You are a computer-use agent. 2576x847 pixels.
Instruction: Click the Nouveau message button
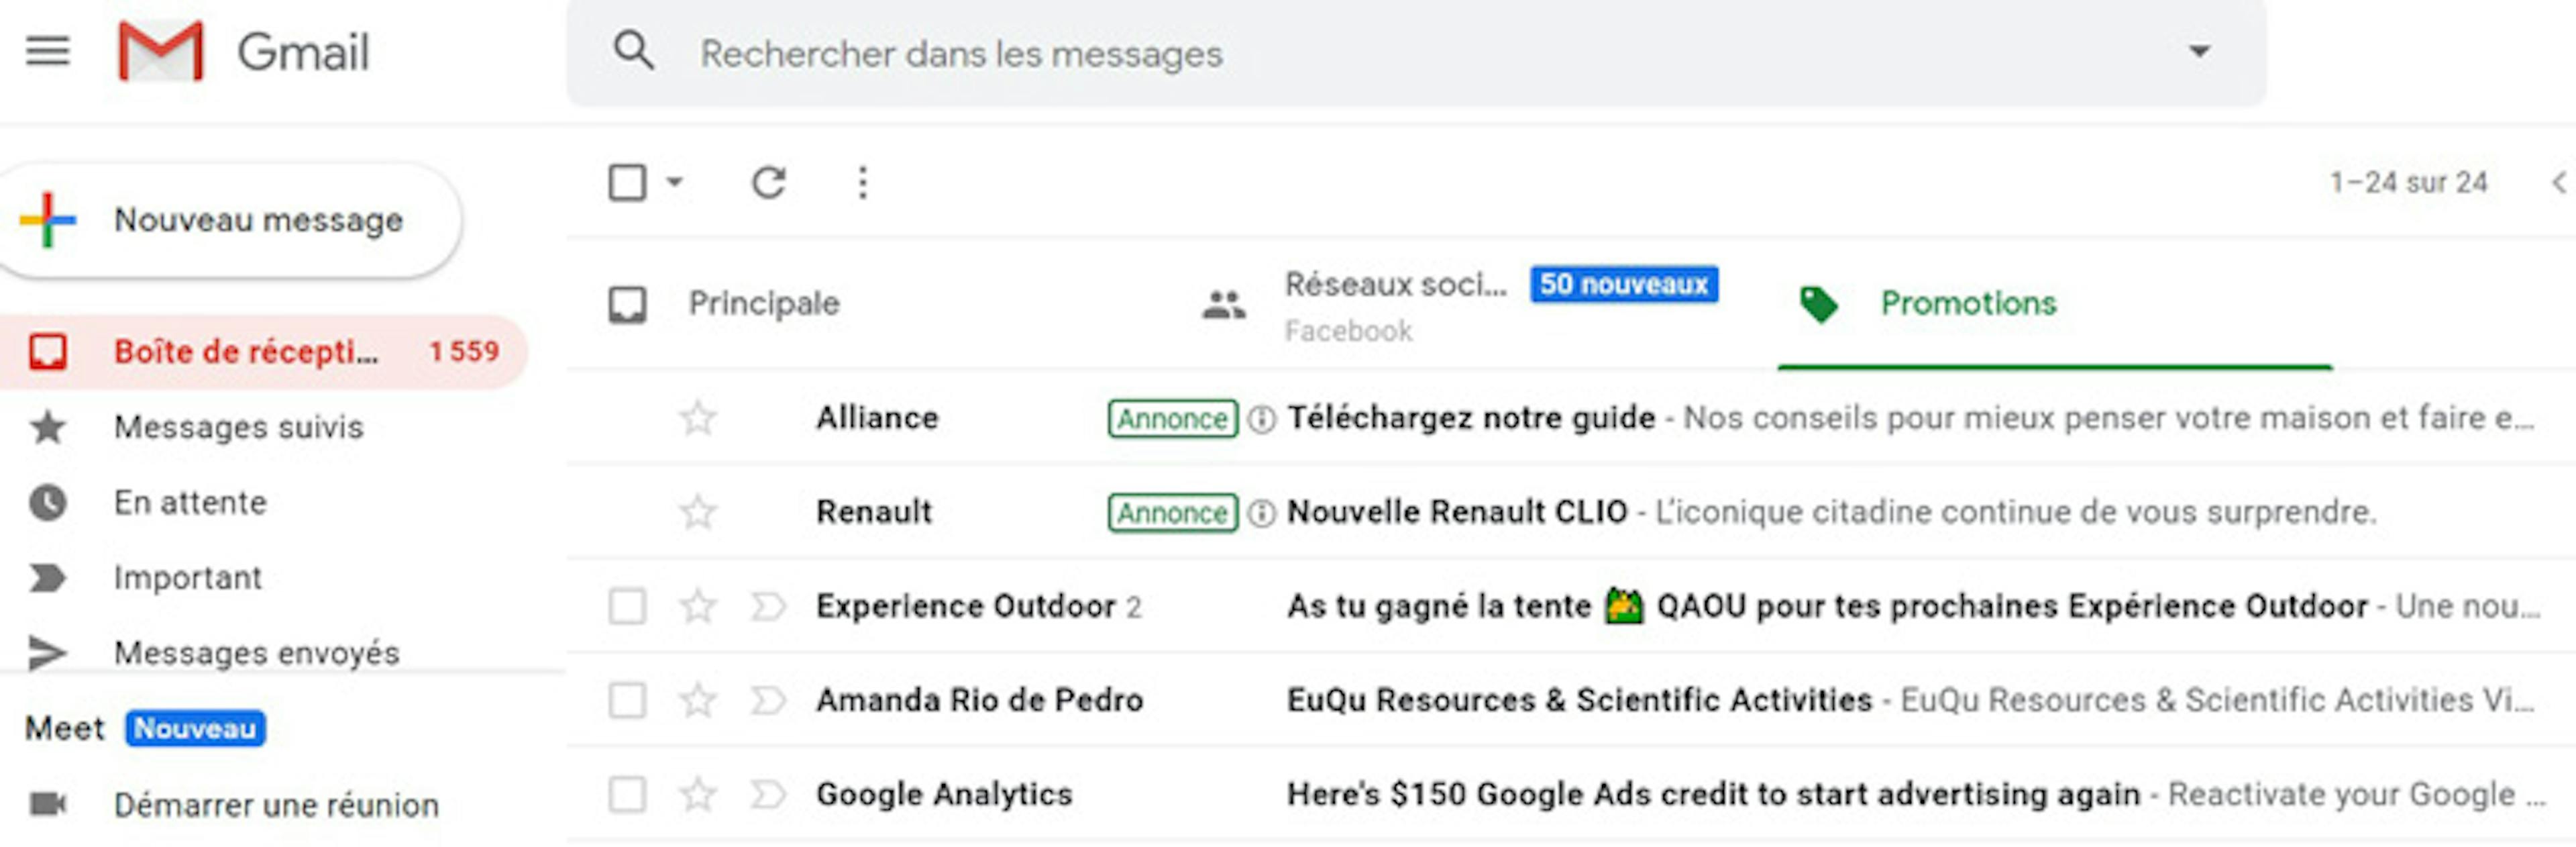pyautogui.click(x=230, y=219)
